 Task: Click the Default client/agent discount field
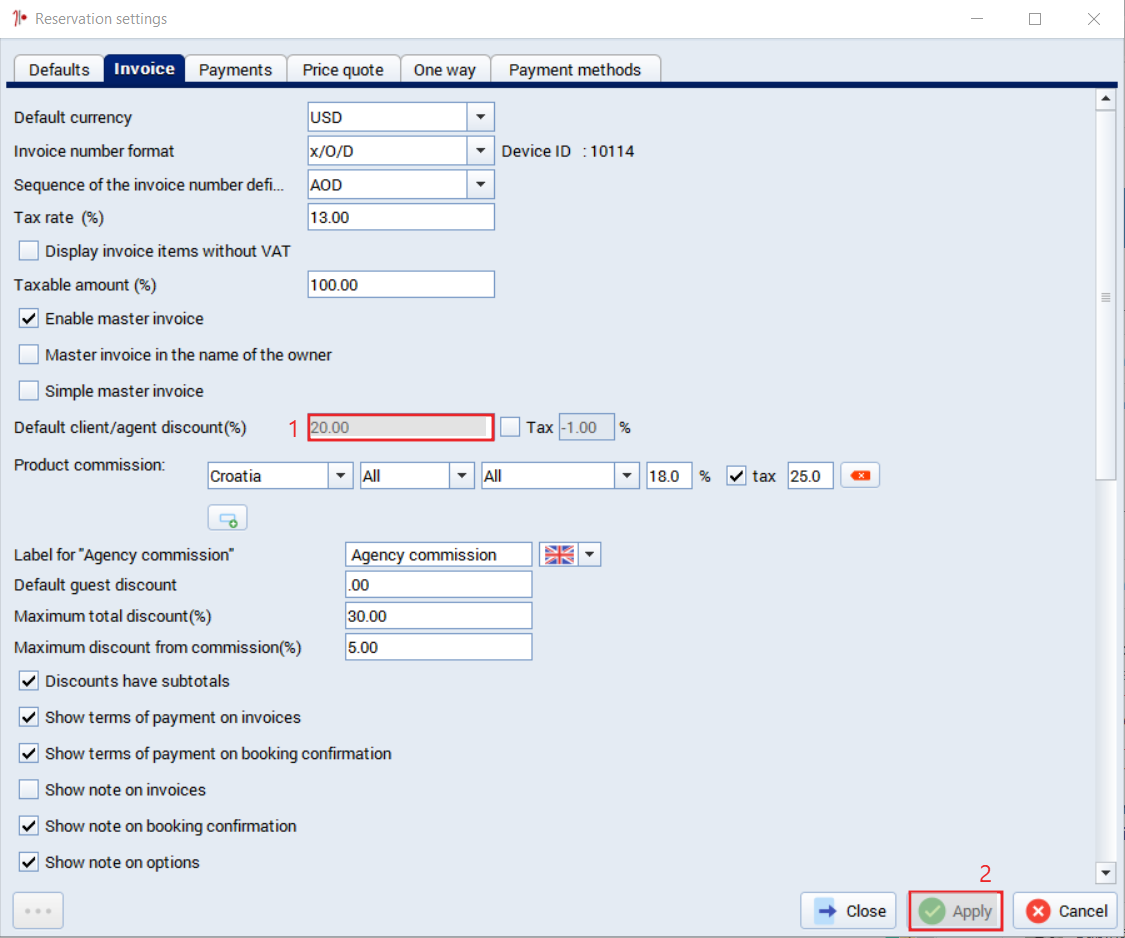tap(401, 427)
